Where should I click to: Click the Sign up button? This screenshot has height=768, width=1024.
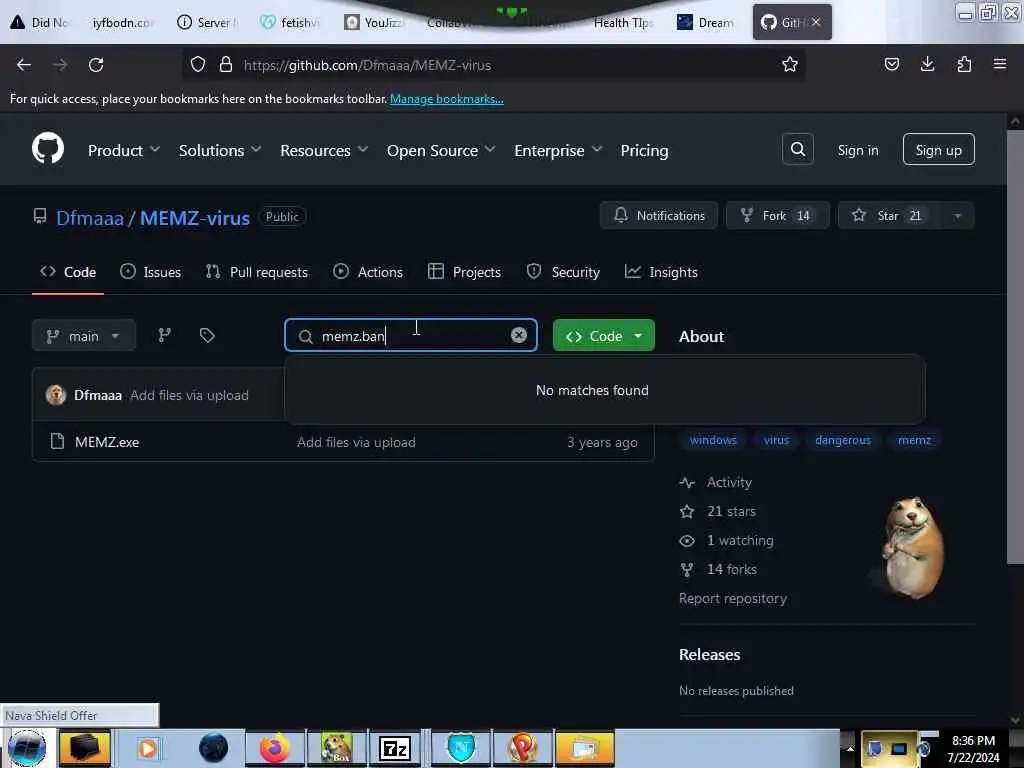tap(938, 150)
